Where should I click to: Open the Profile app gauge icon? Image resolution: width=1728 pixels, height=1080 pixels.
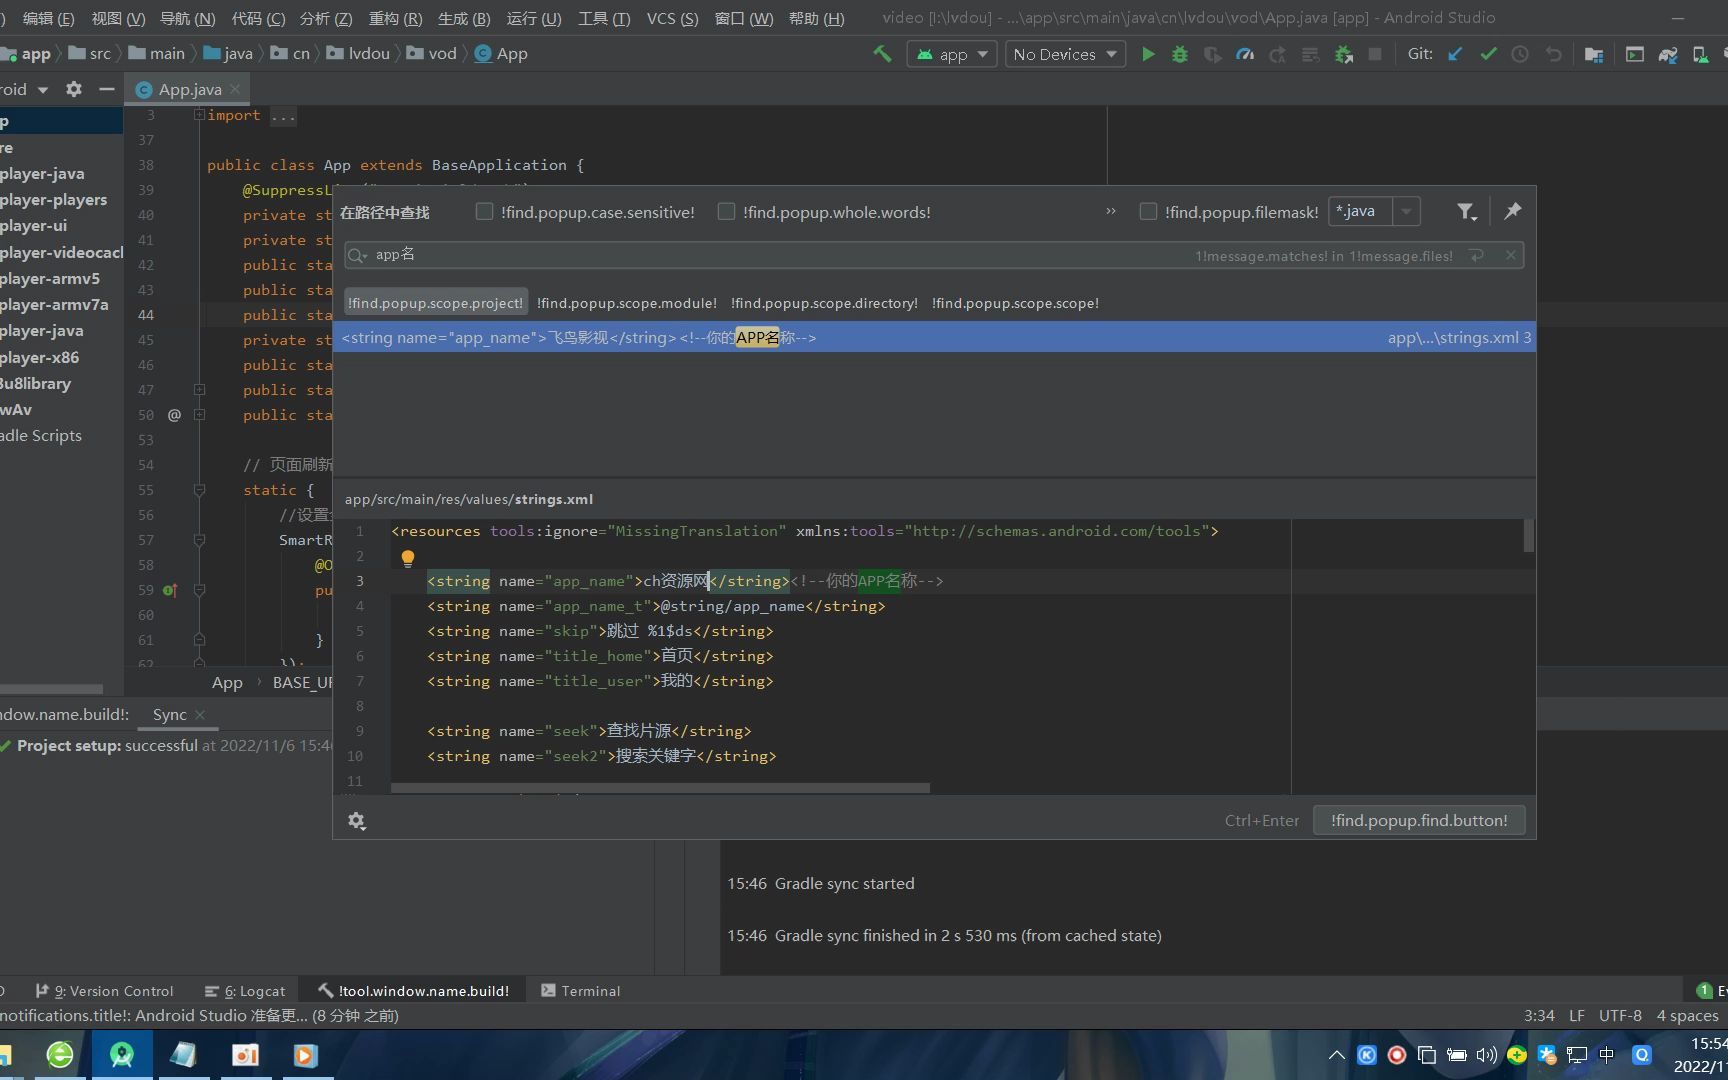(1245, 54)
